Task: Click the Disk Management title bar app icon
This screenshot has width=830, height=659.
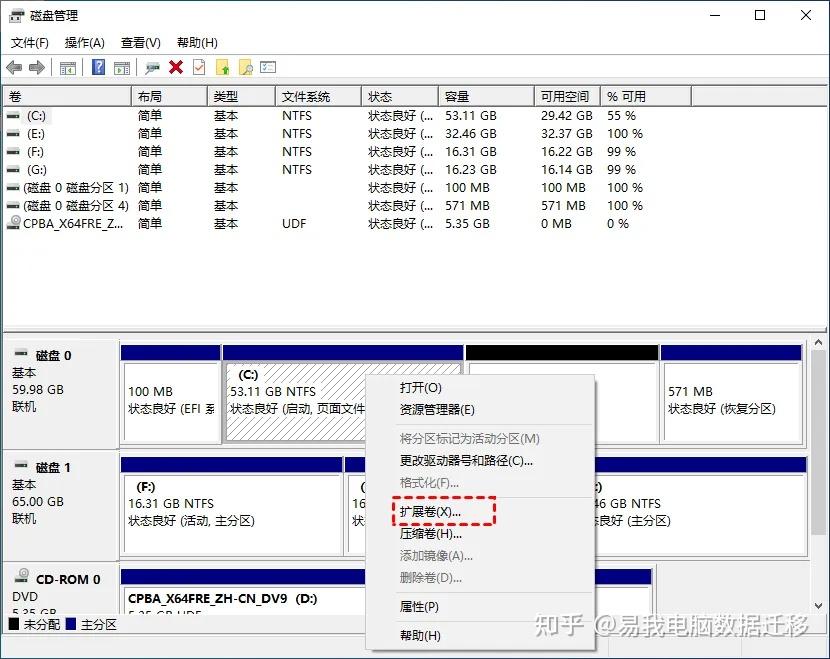Action: click(16, 15)
